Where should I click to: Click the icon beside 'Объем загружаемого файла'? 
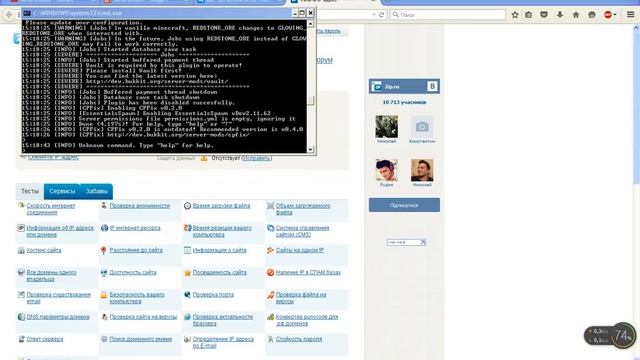270,206
